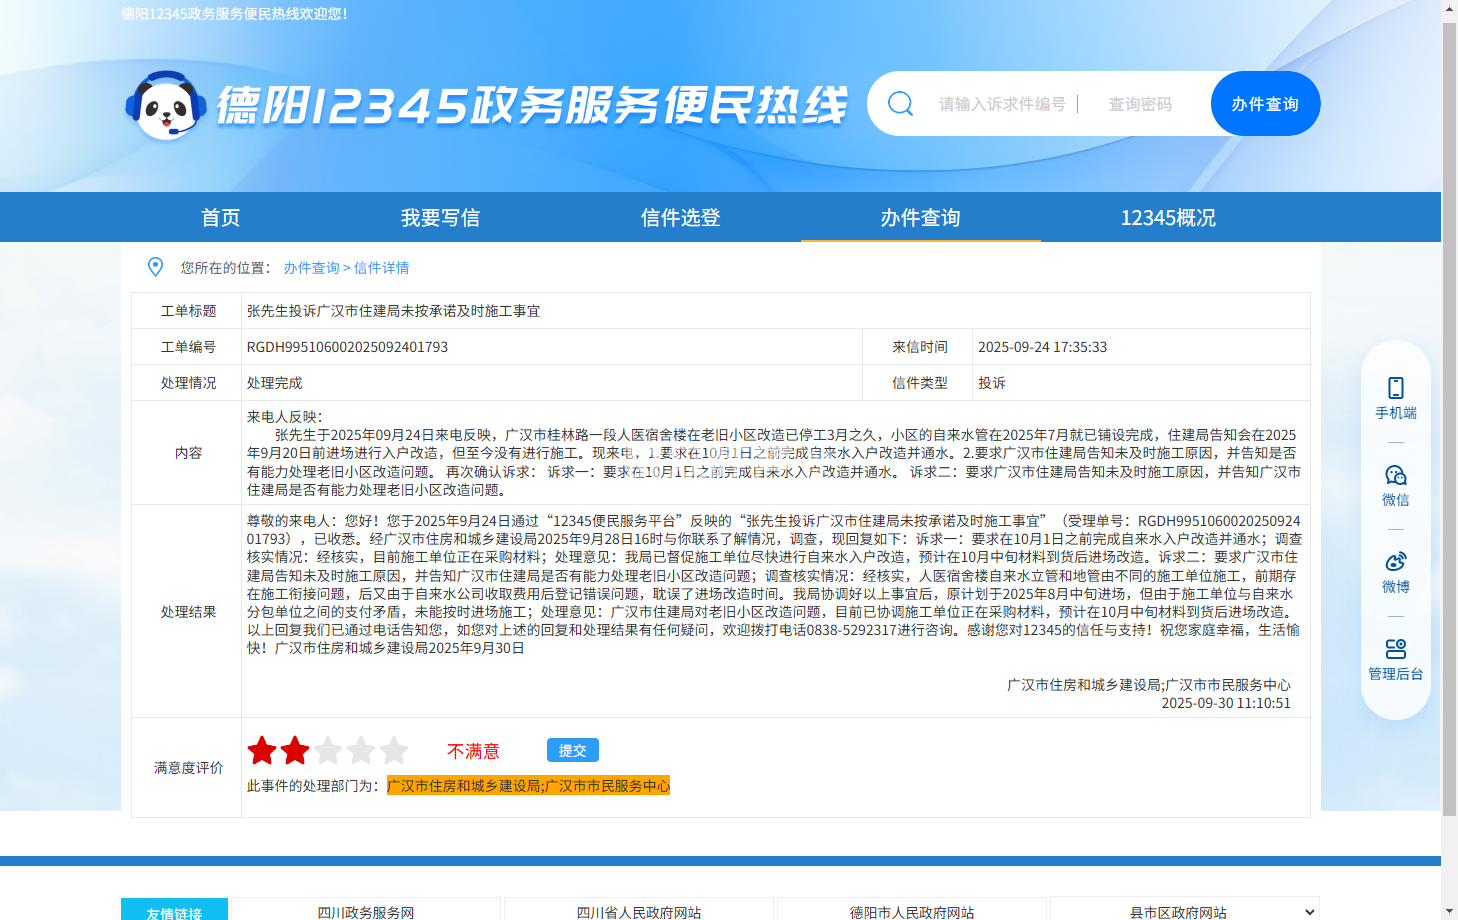Open the mobile version (手机端) icon
The image size is (1458, 920).
coord(1395,388)
